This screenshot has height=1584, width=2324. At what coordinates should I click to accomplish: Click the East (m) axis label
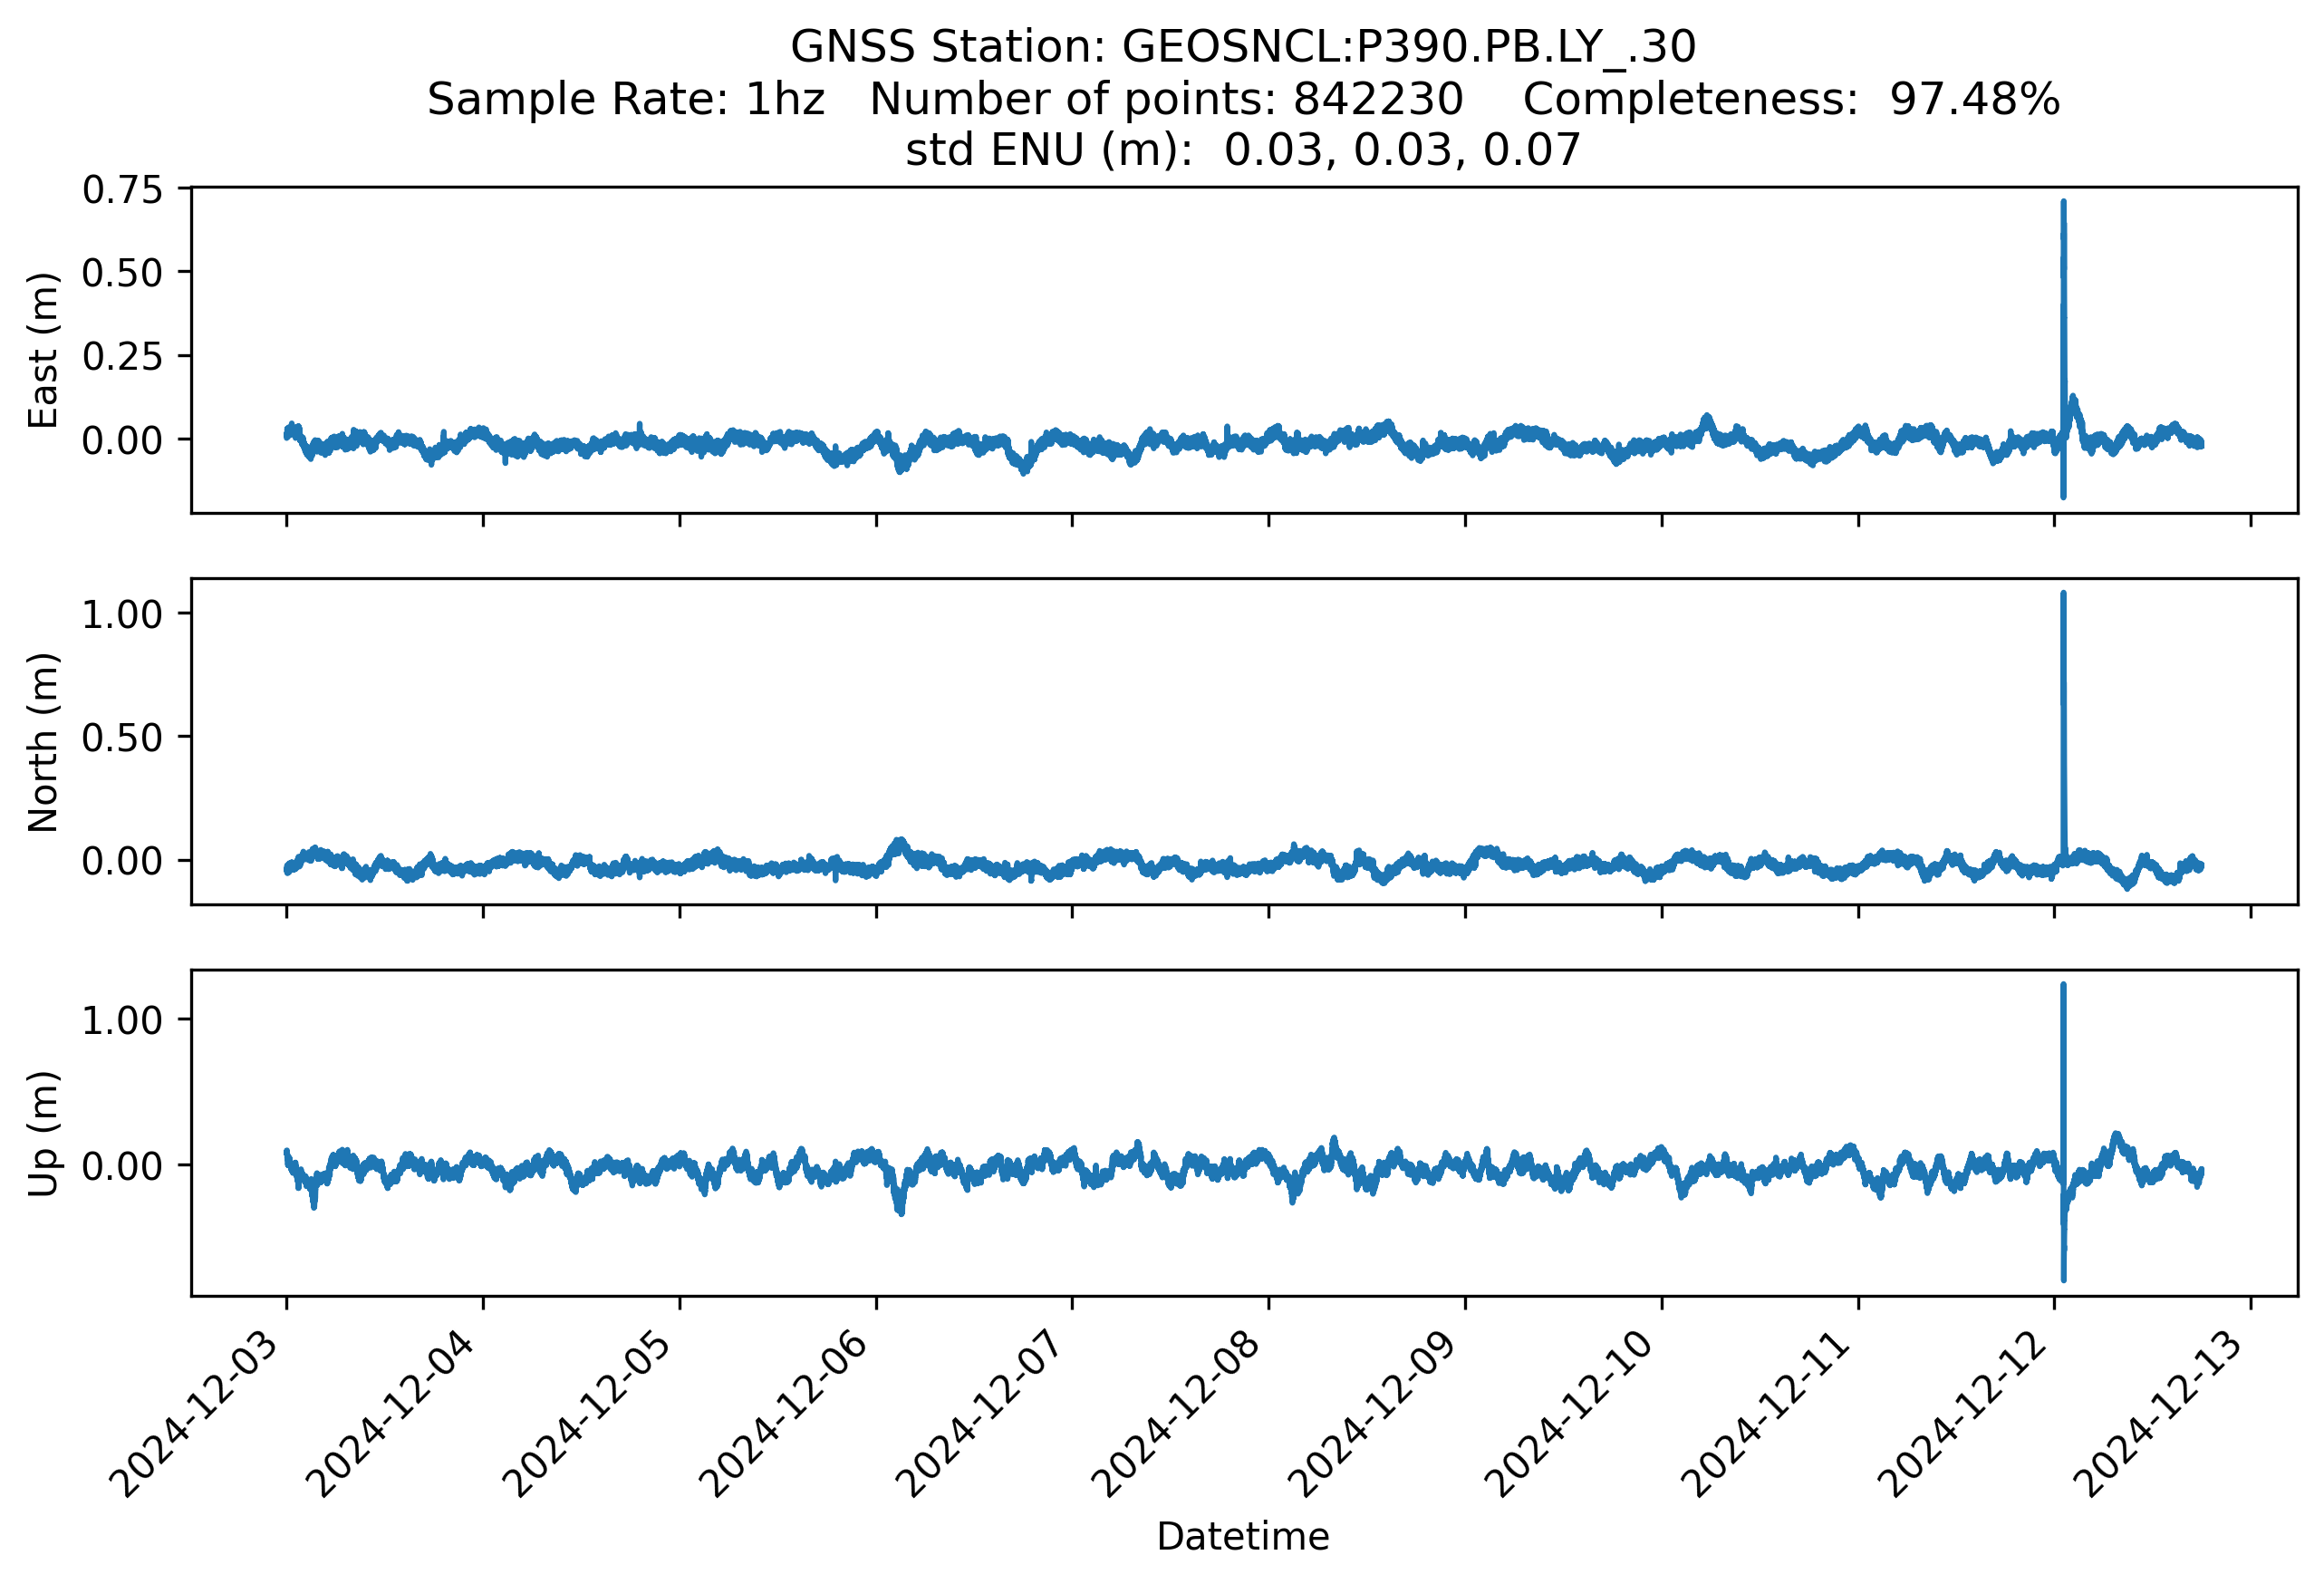[43, 350]
